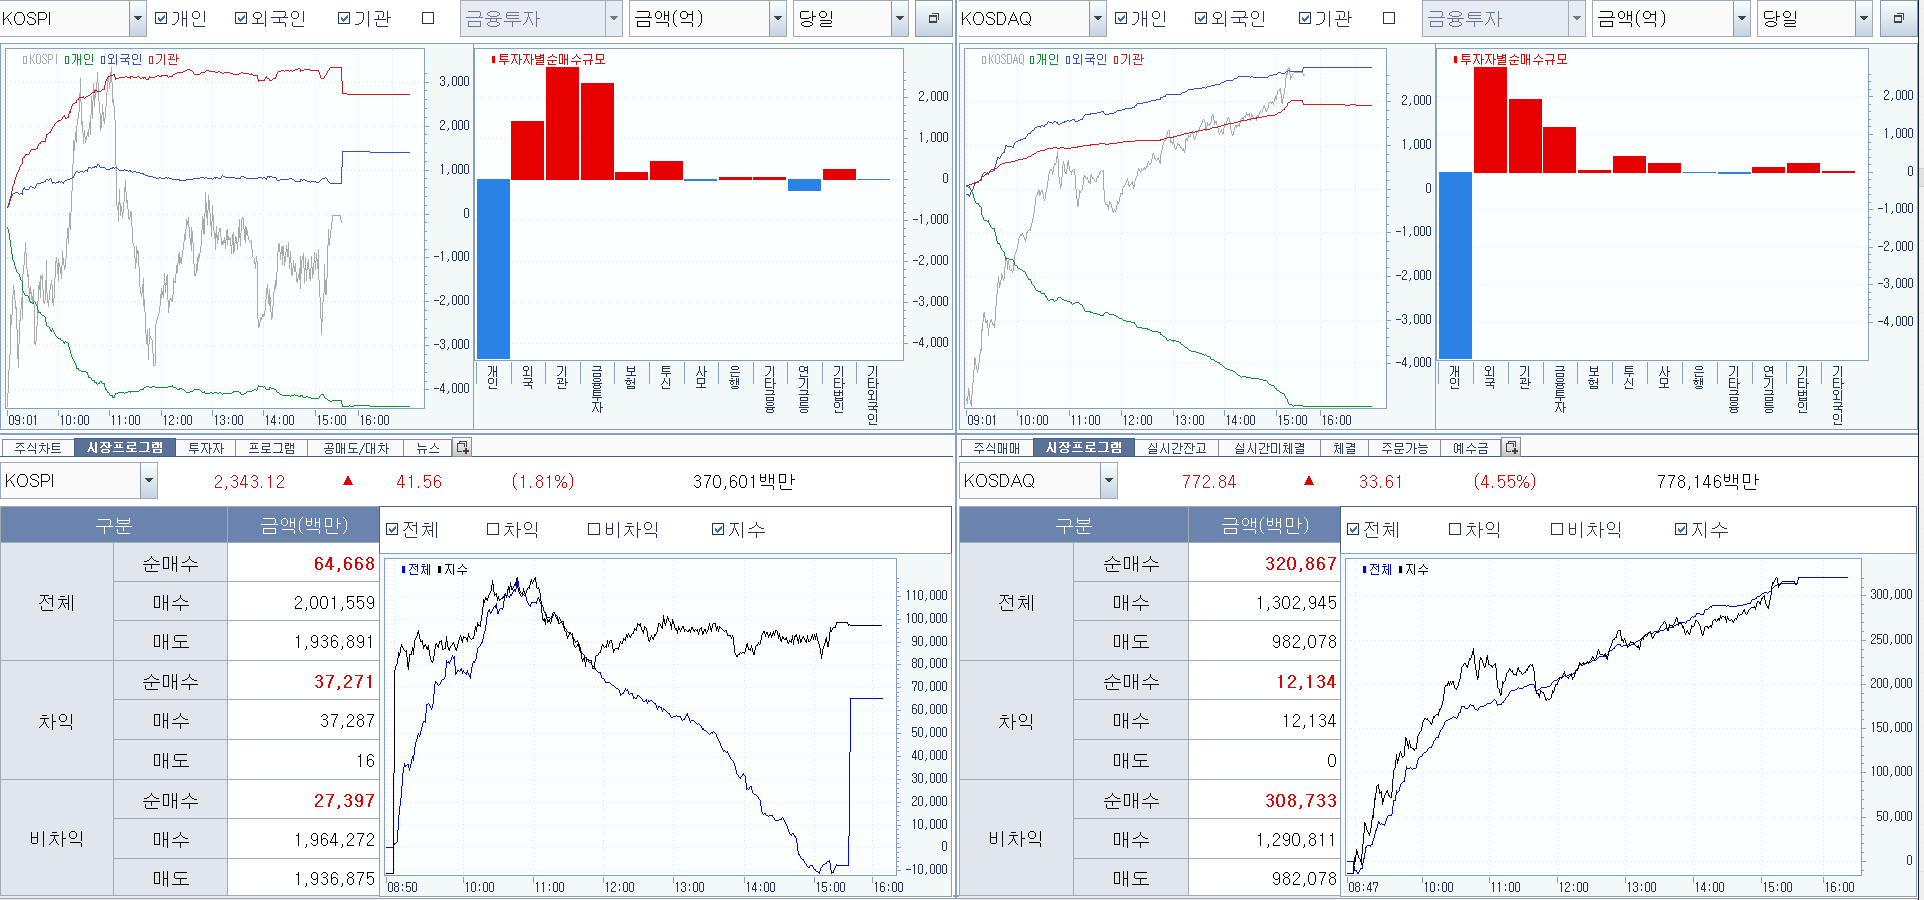
Task: Uncheck 전체 in KOSDAQ program chart
Action: pos(1353,529)
